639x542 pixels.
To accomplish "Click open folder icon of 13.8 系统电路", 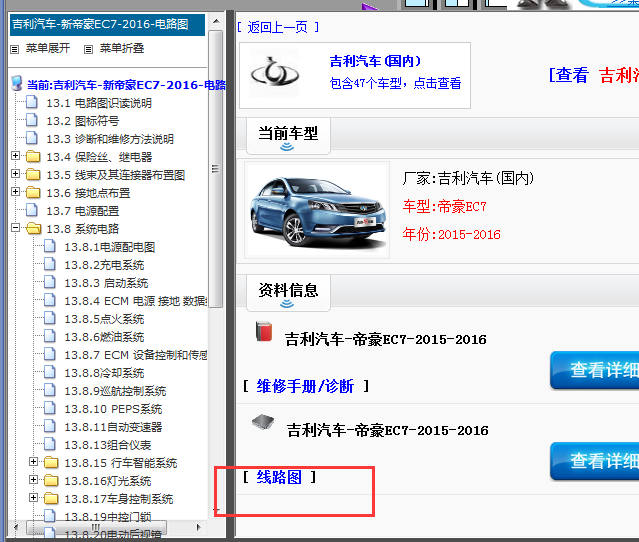I will pyautogui.click(x=33, y=228).
